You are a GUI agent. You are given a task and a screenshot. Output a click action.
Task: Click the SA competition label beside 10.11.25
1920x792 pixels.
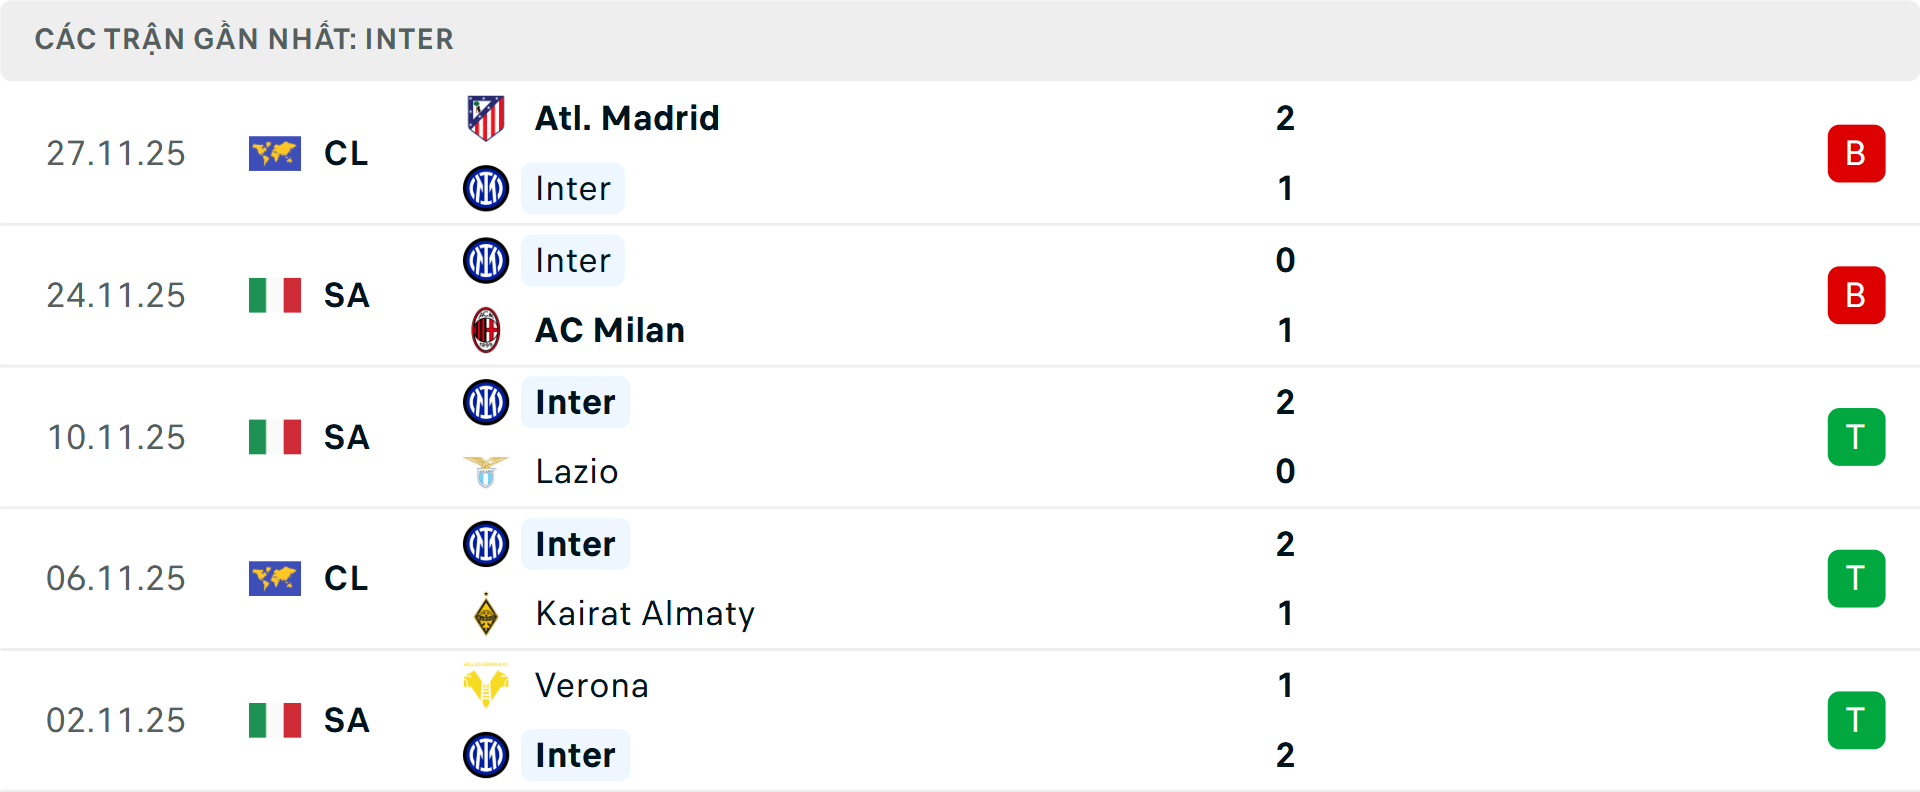(x=345, y=437)
